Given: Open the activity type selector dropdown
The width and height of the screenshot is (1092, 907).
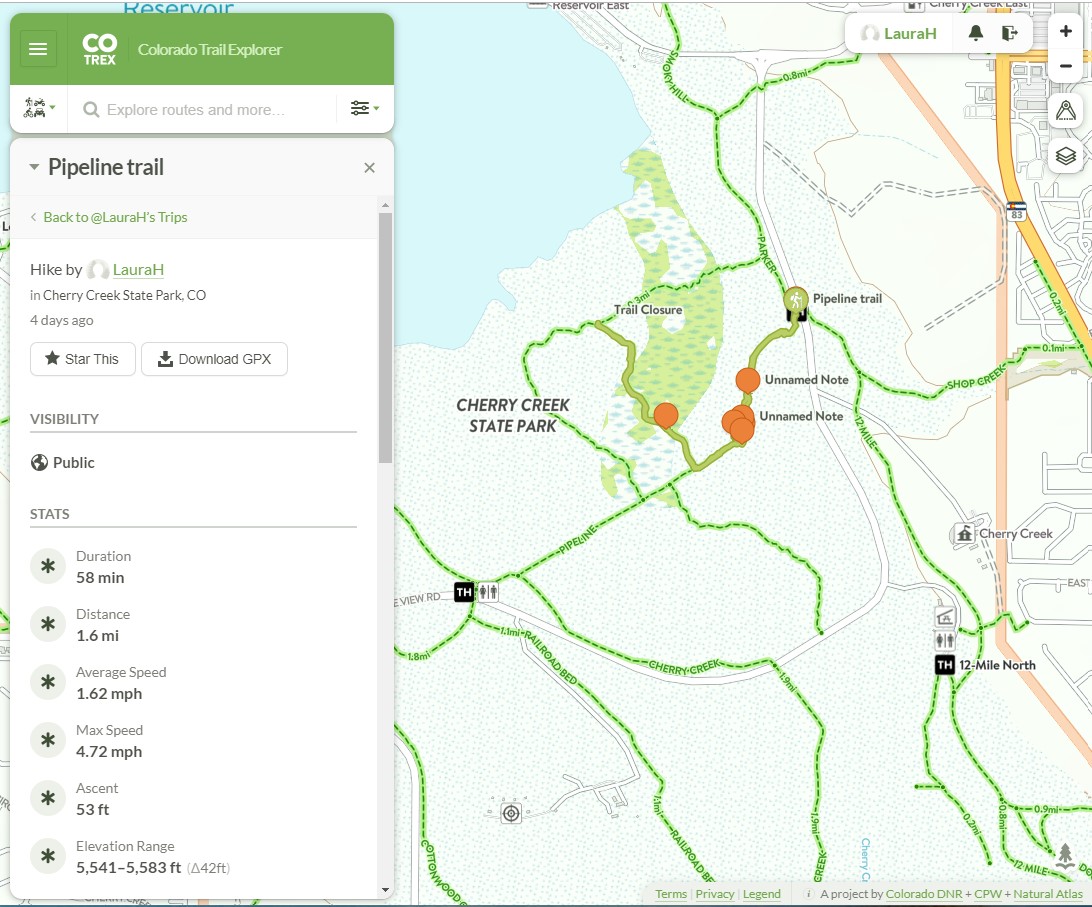Looking at the screenshot, I should tap(39, 109).
